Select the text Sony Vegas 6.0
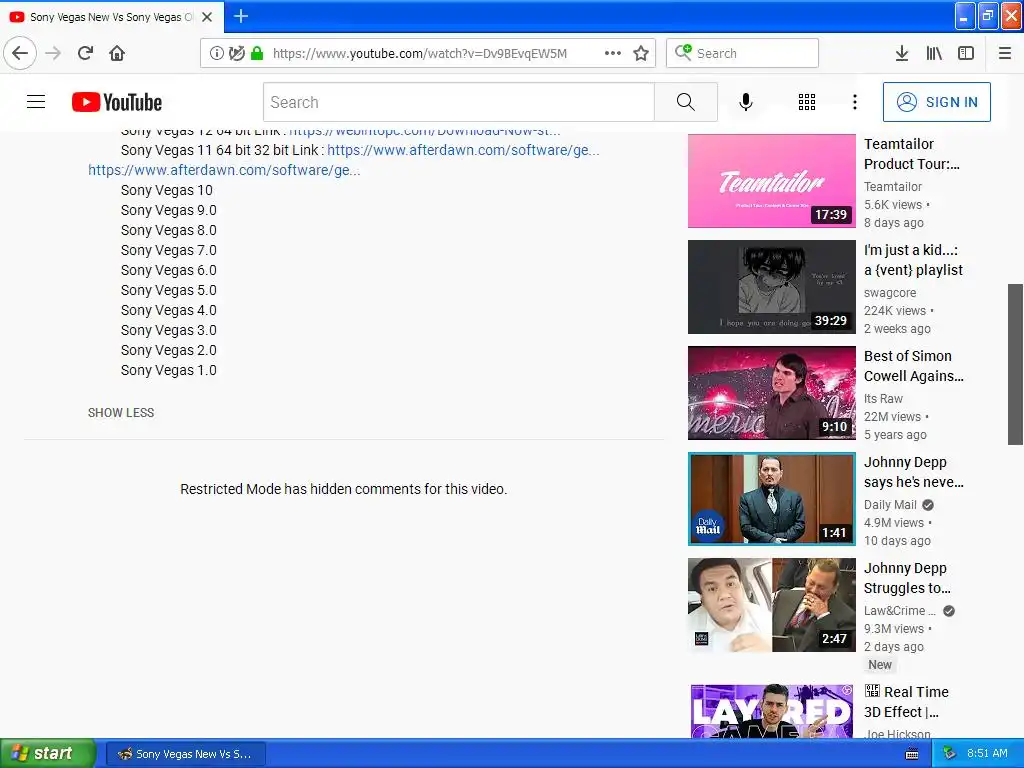 click(168, 270)
